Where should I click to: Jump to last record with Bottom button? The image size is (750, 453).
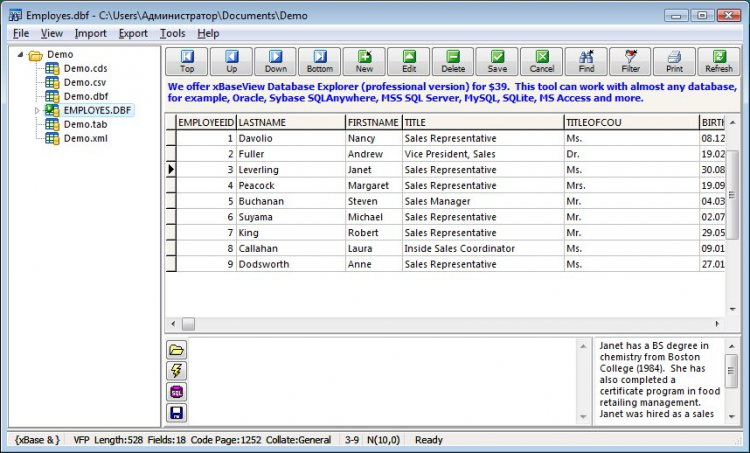tap(320, 61)
